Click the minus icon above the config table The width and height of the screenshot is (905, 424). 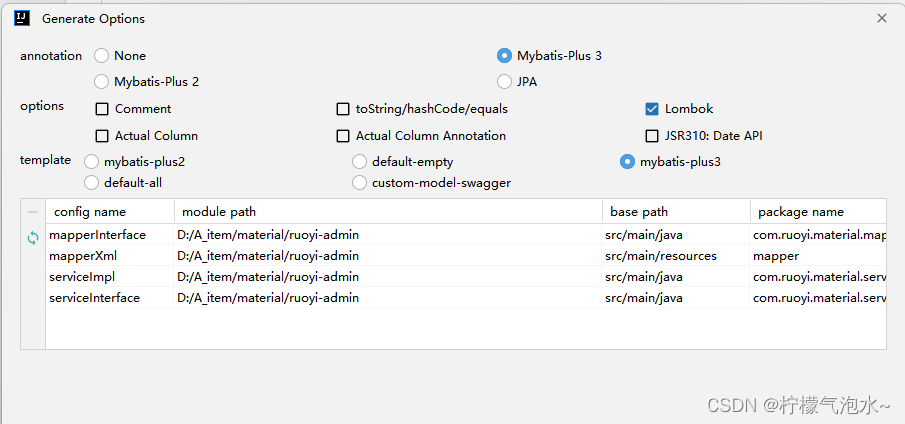[x=33, y=212]
